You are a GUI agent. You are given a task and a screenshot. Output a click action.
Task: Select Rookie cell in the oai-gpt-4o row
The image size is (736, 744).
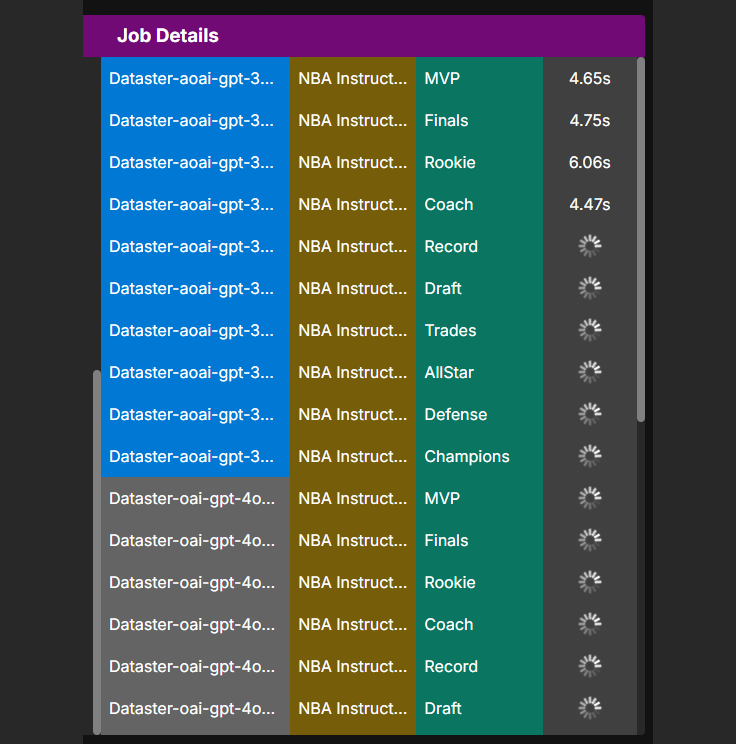(x=479, y=582)
